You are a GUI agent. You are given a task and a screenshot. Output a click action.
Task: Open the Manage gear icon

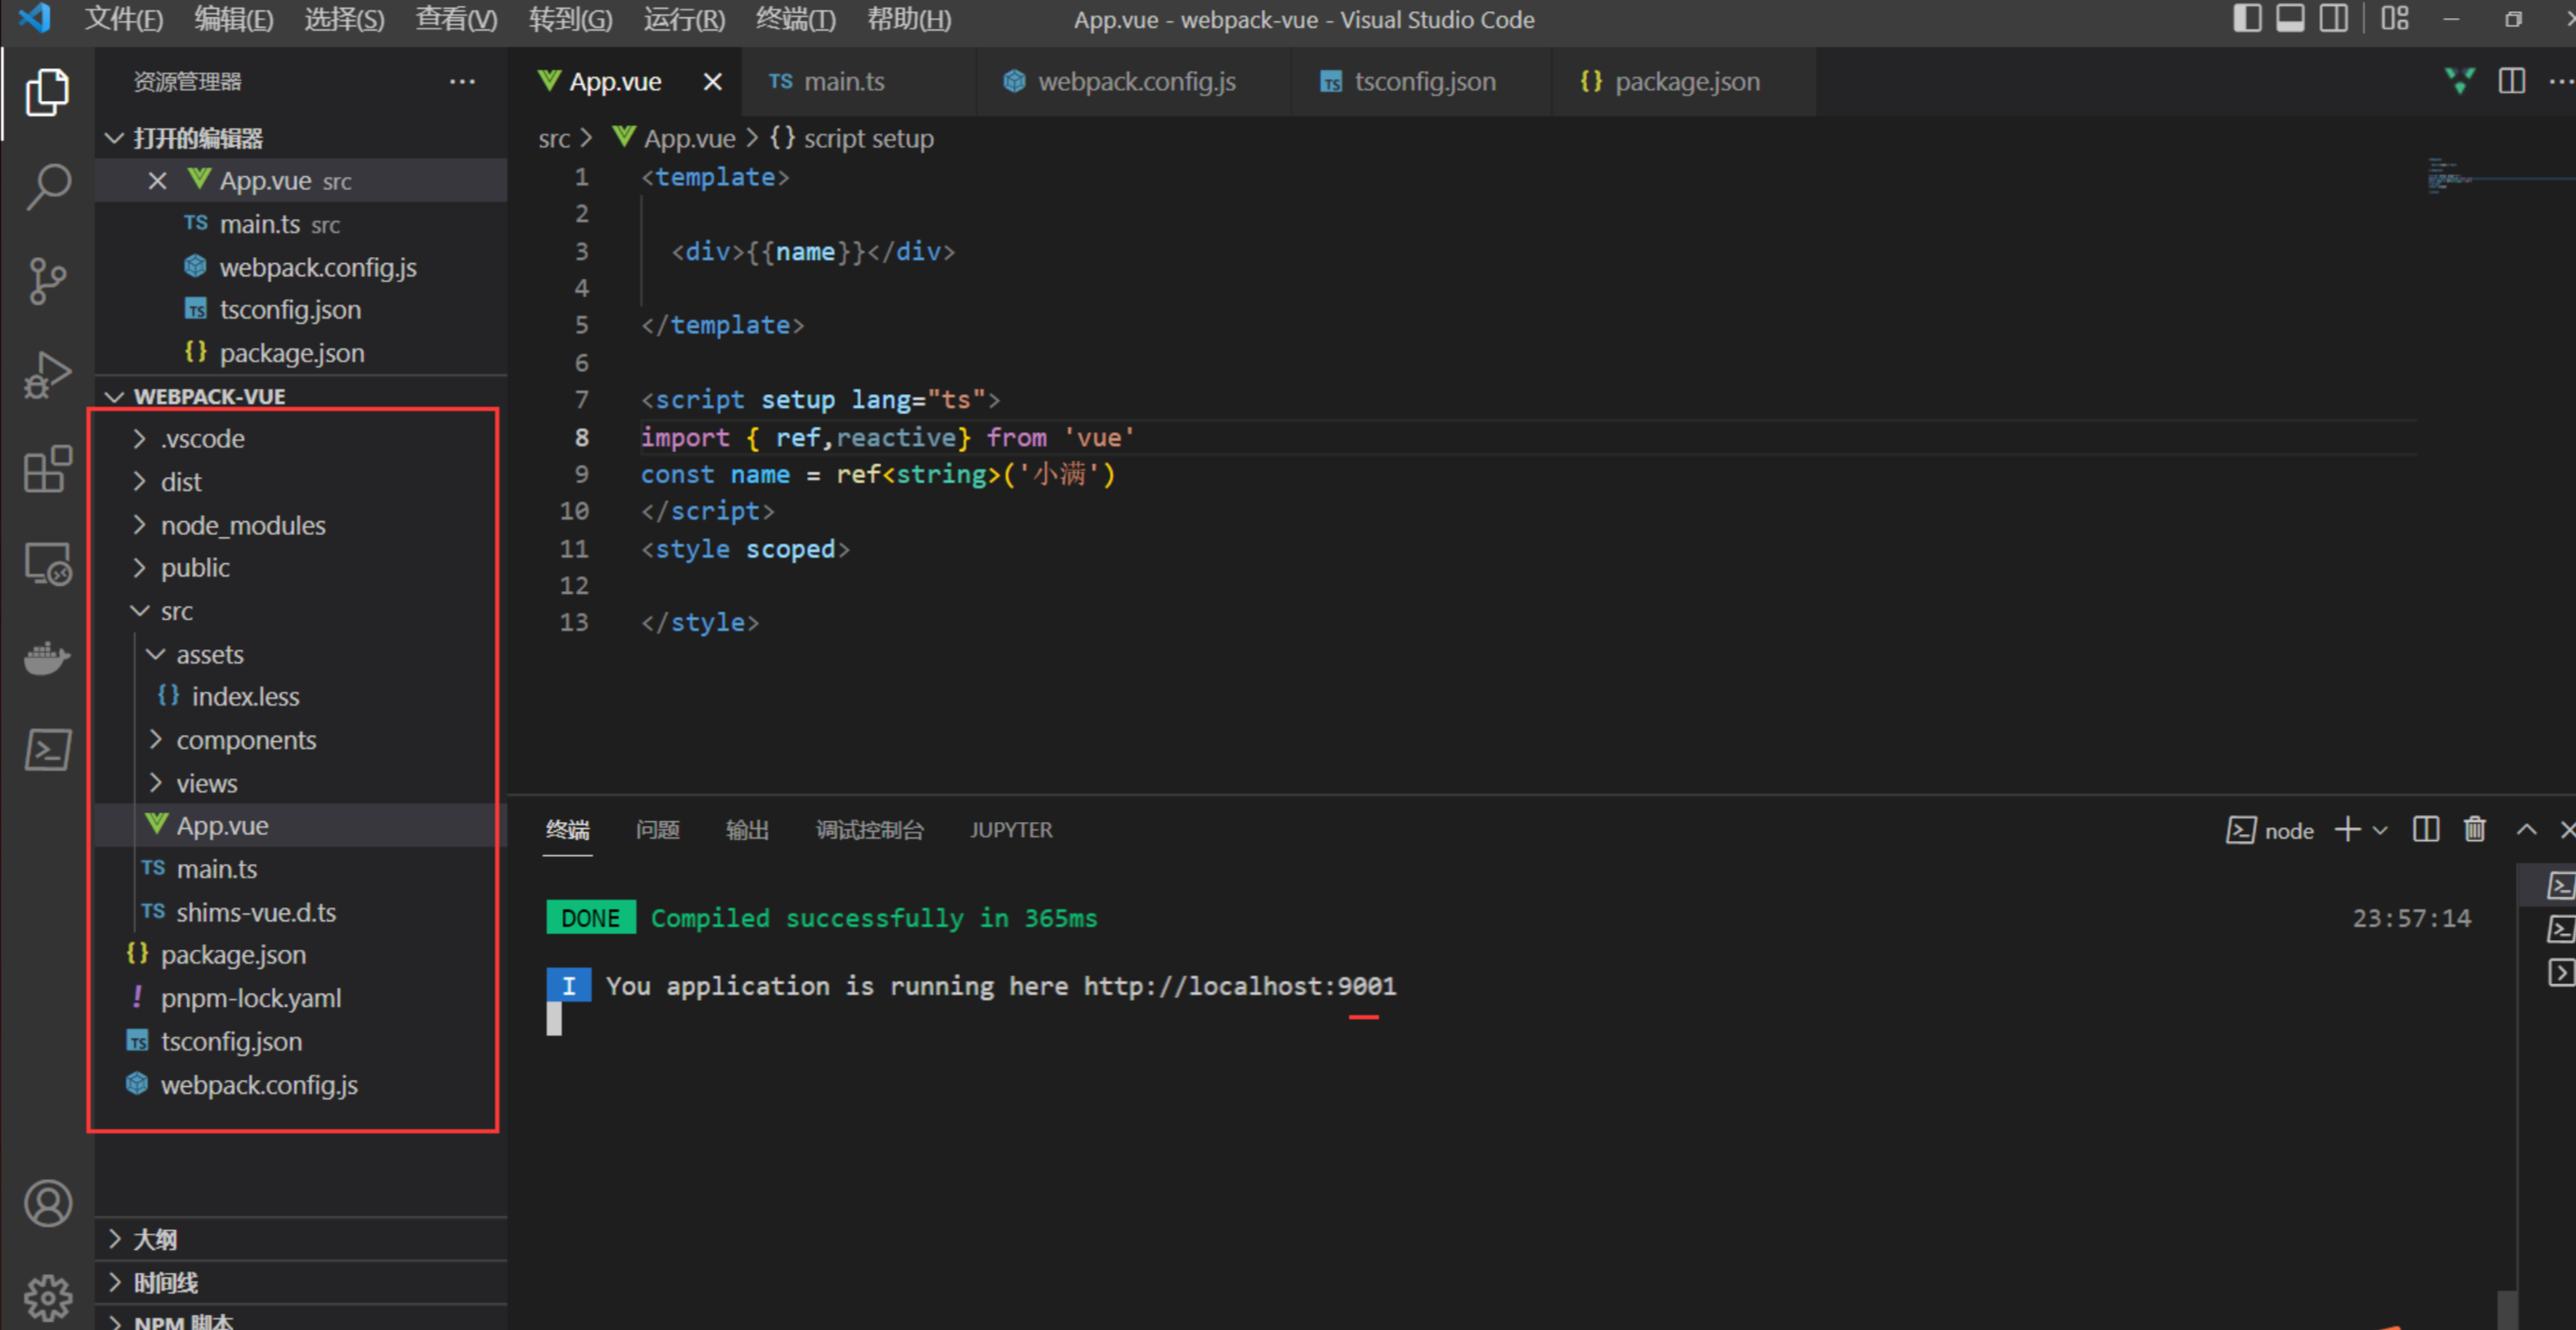[x=47, y=1297]
